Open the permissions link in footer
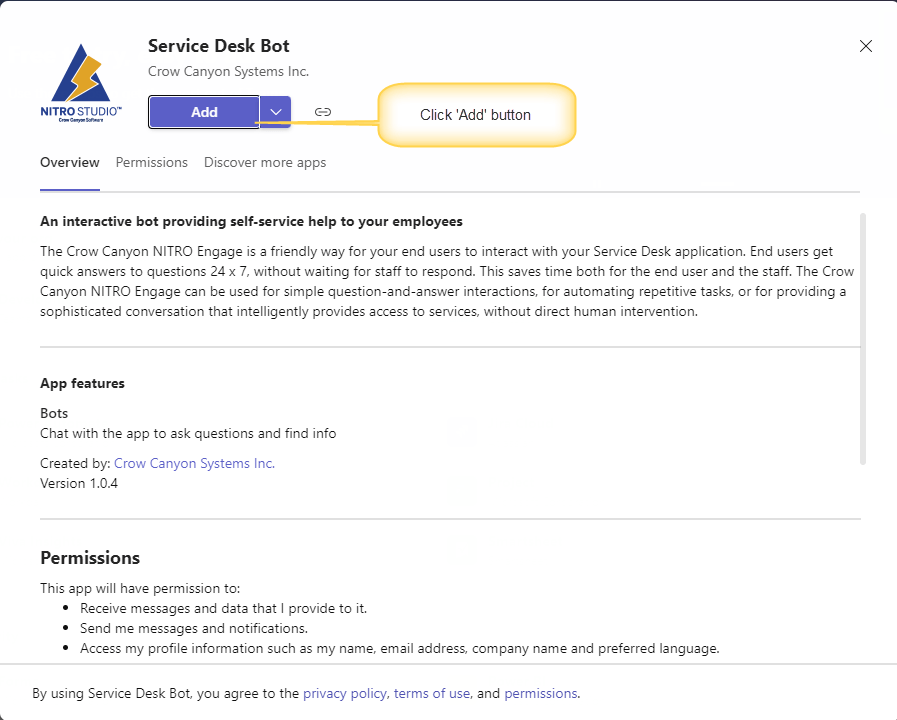Image resolution: width=897 pixels, height=720 pixels. 541,693
